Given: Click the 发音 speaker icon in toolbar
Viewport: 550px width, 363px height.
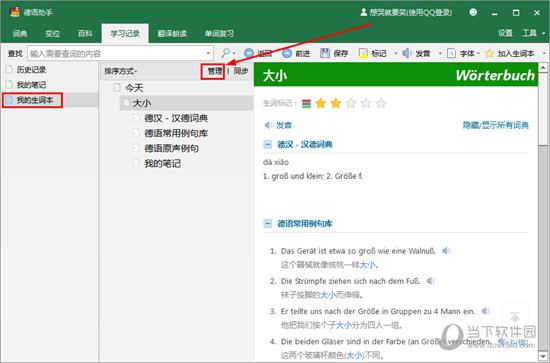Looking at the screenshot, I should pyautogui.click(x=407, y=53).
